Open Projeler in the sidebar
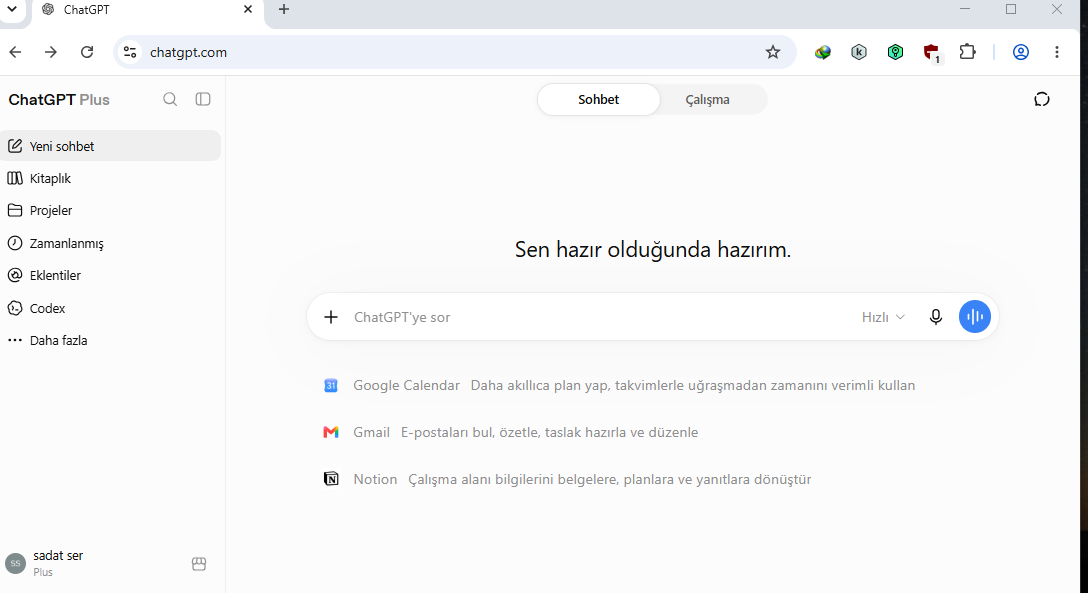 110,210
